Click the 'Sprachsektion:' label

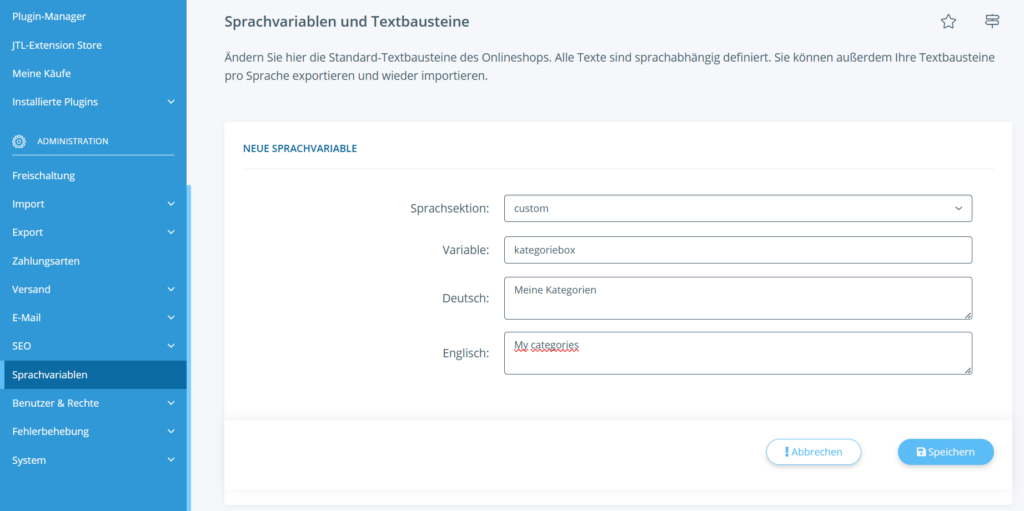pyautogui.click(x=450, y=208)
